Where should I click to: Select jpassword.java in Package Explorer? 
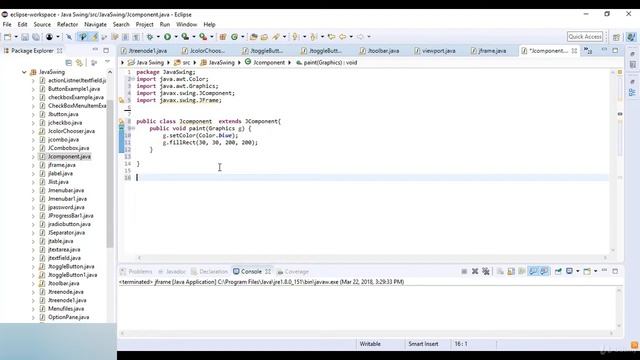pyautogui.click(x=66, y=207)
